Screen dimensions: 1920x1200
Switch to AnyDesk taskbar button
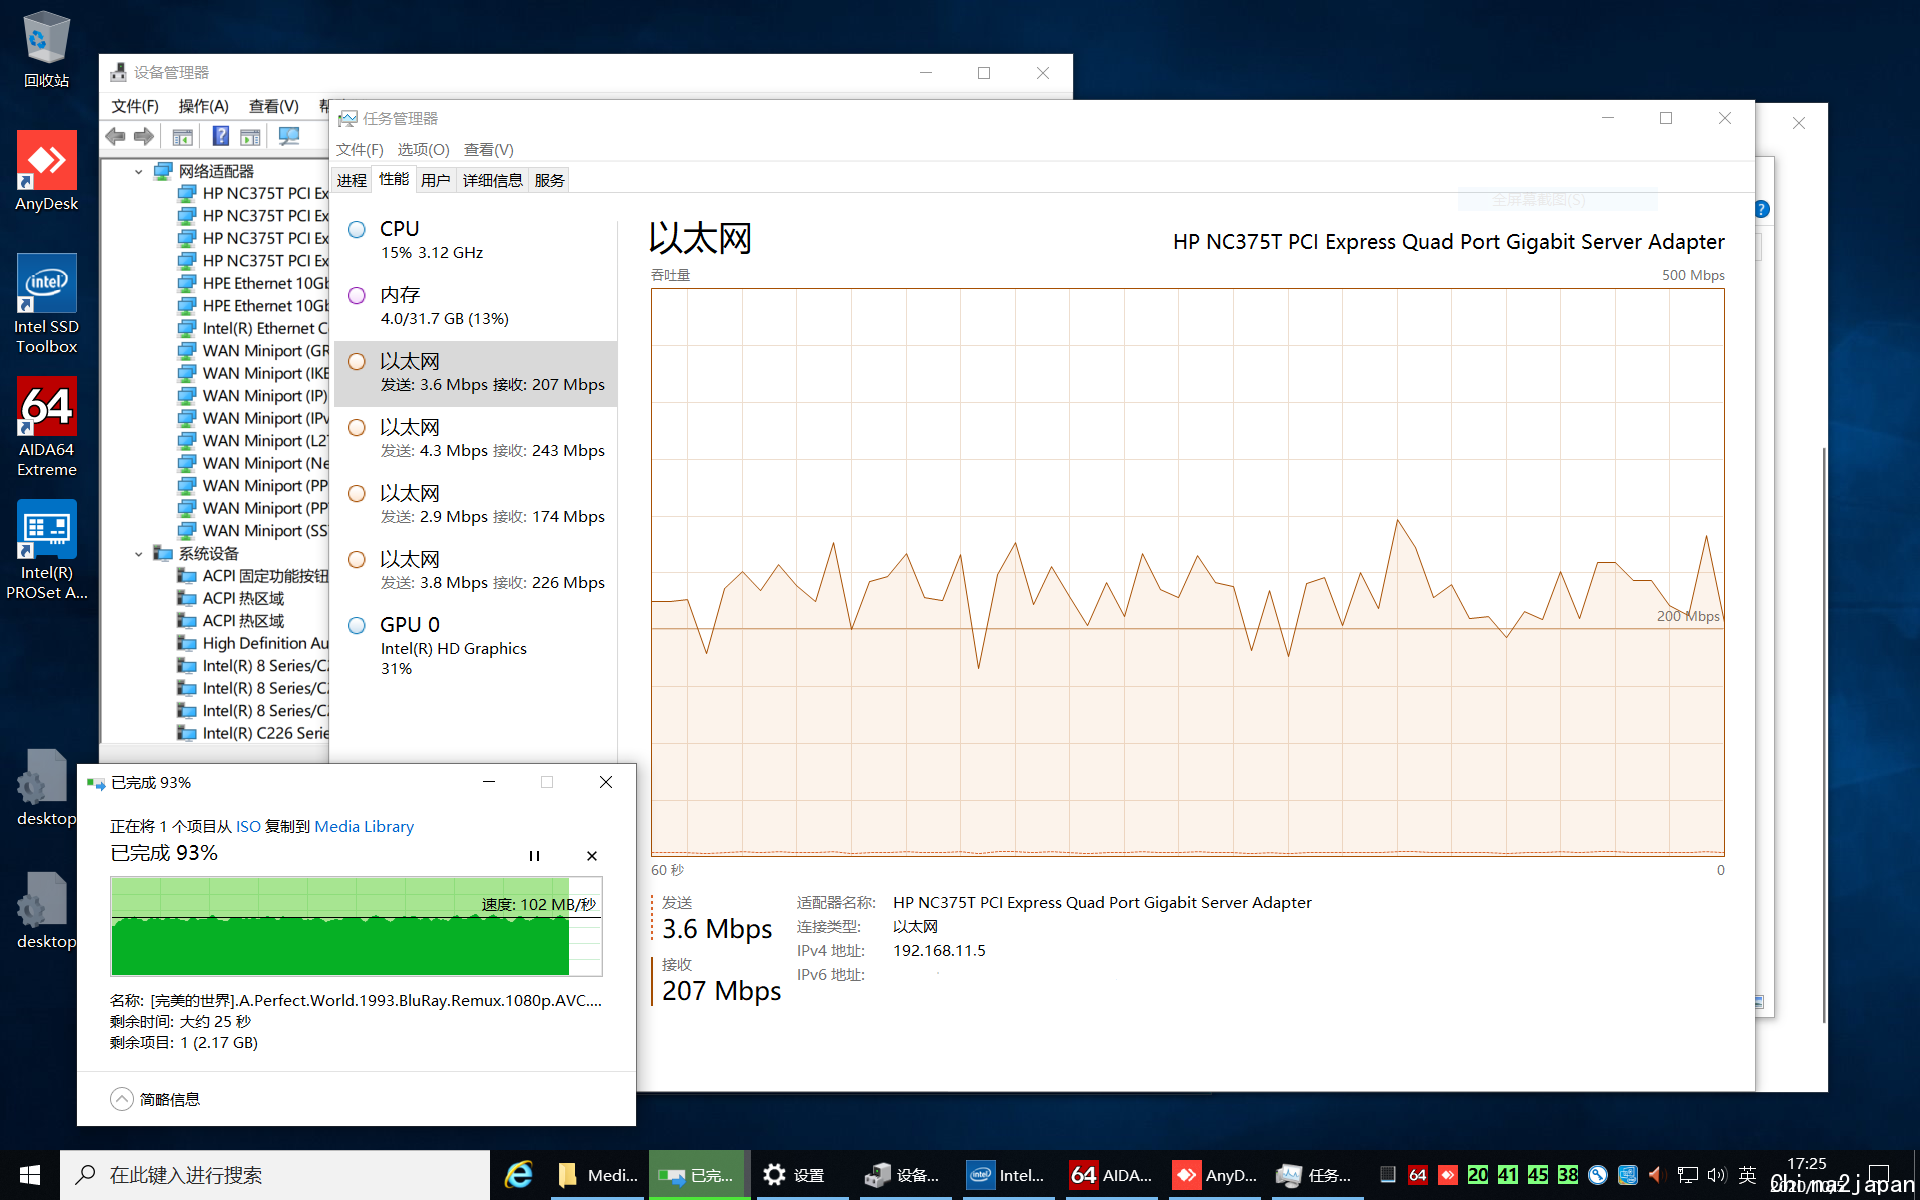click(1214, 1175)
